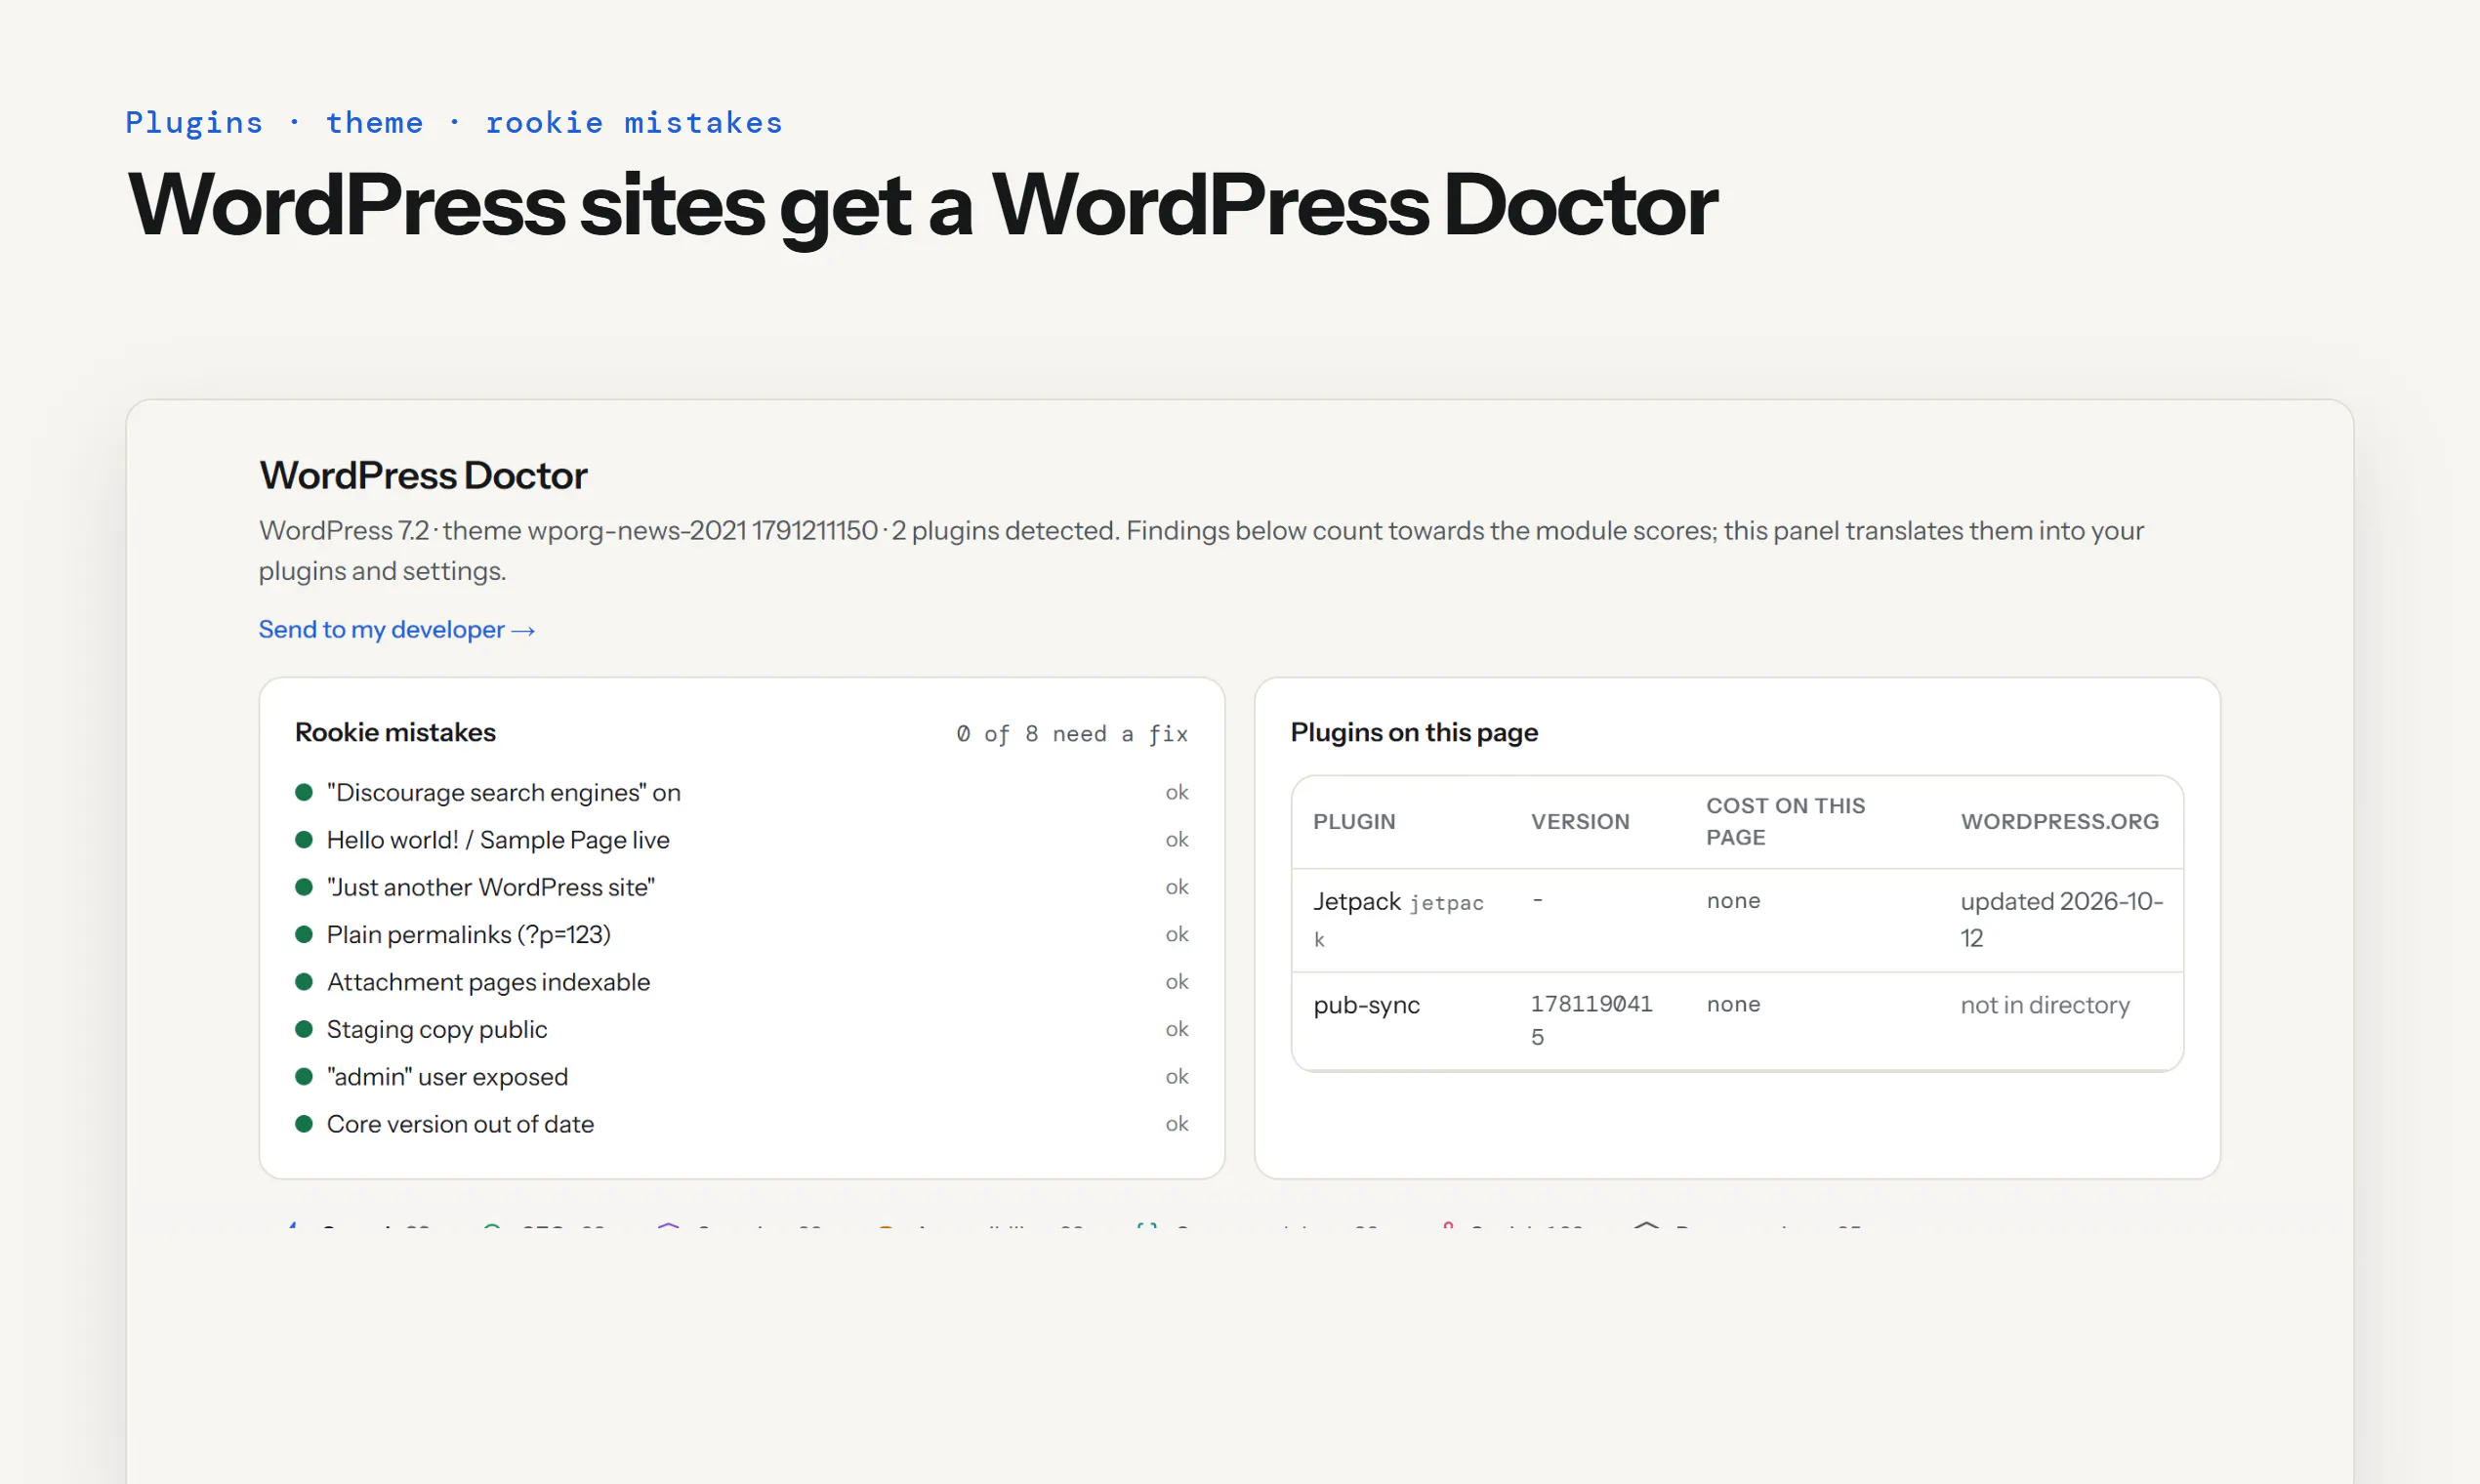Click green status dot beside 'Discourage search engines' on

point(304,792)
